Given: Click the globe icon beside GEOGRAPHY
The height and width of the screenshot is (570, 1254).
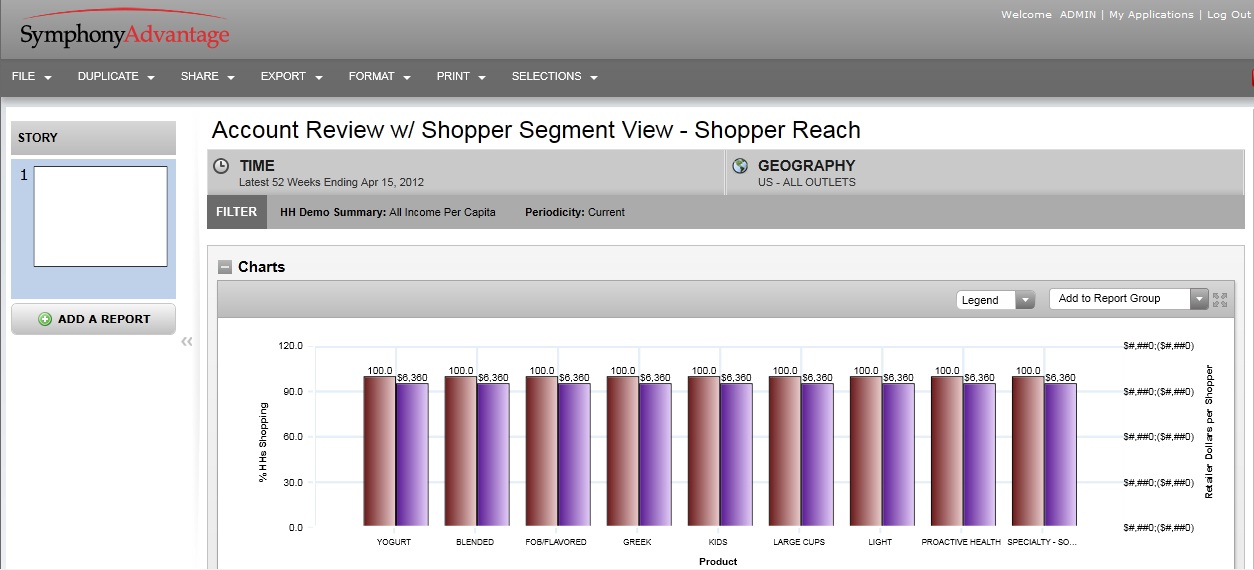Looking at the screenshot, I should tap(740, 166).
